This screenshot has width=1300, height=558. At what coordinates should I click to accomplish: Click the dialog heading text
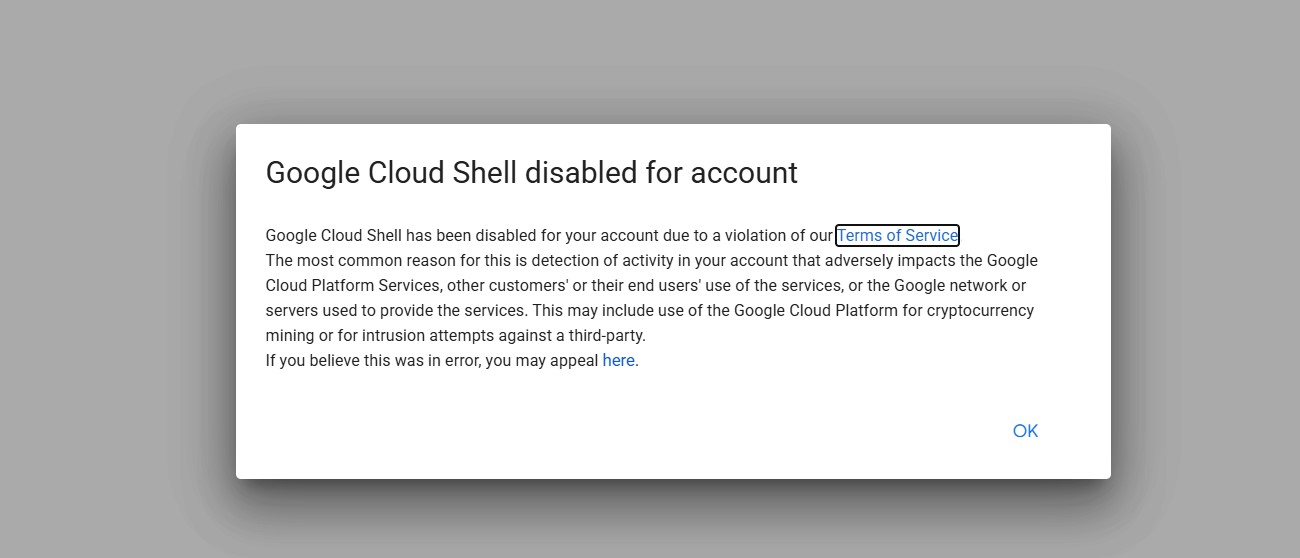click(531, 173)
